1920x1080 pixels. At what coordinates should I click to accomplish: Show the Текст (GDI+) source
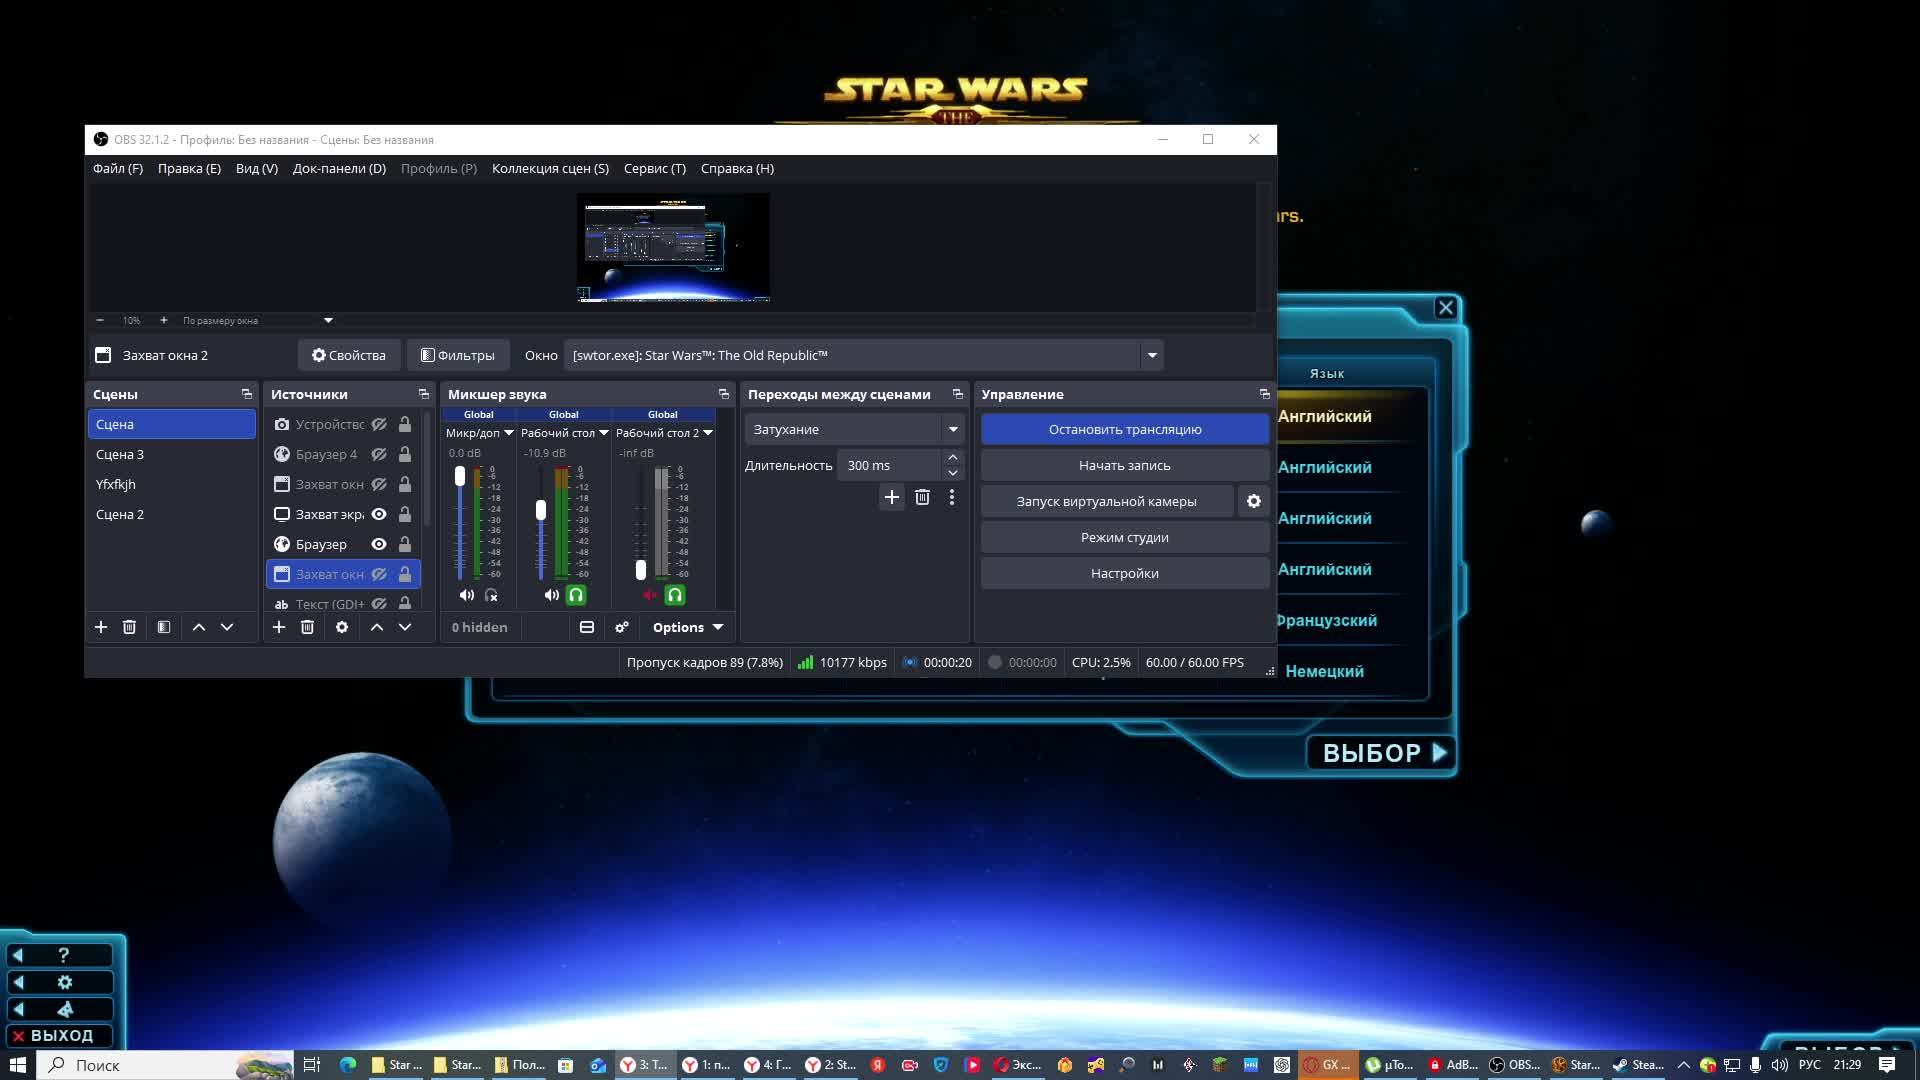pos(379,603)
